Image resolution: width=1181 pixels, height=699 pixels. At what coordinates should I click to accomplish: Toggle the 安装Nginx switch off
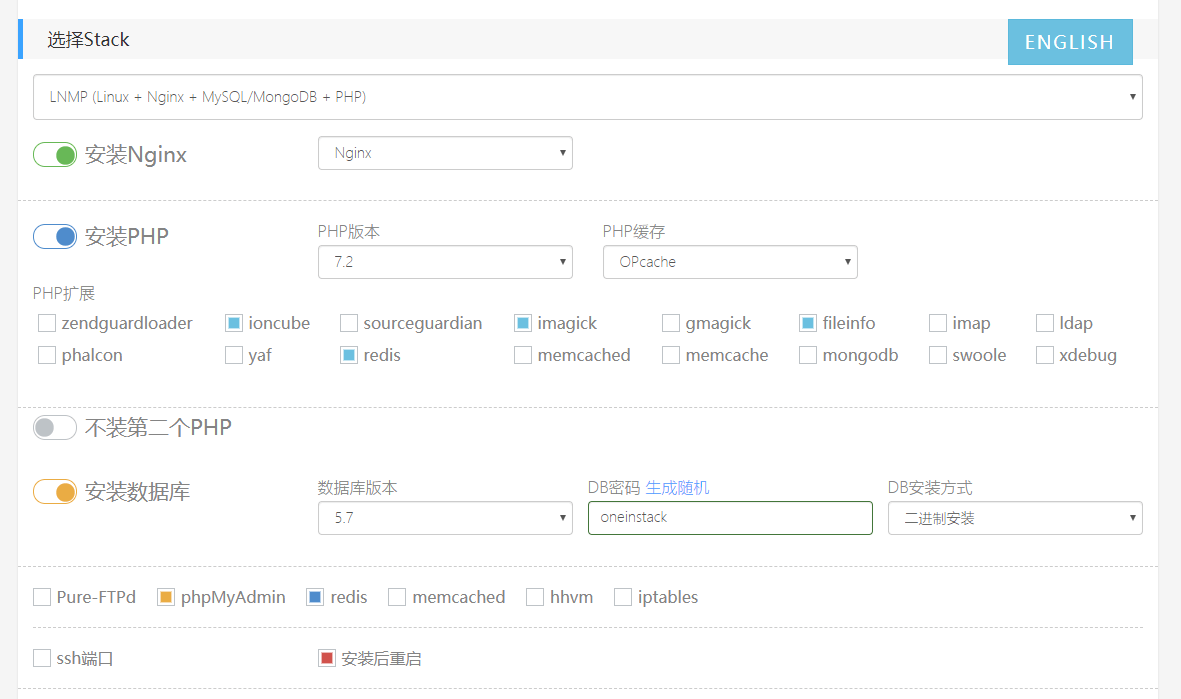coord(55,155)
